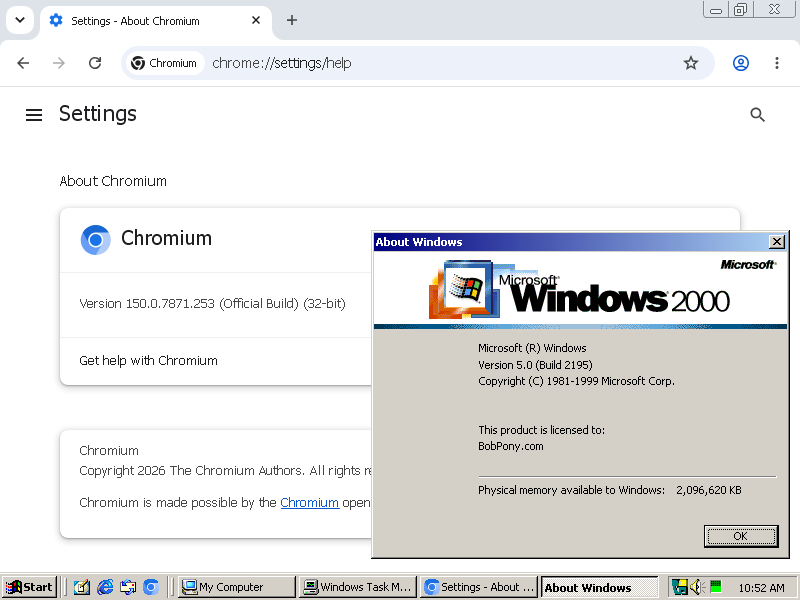Screen dimensions: 800x600
Task: Launch Outlook Express from quick launch
Action: tap(128, 587)
